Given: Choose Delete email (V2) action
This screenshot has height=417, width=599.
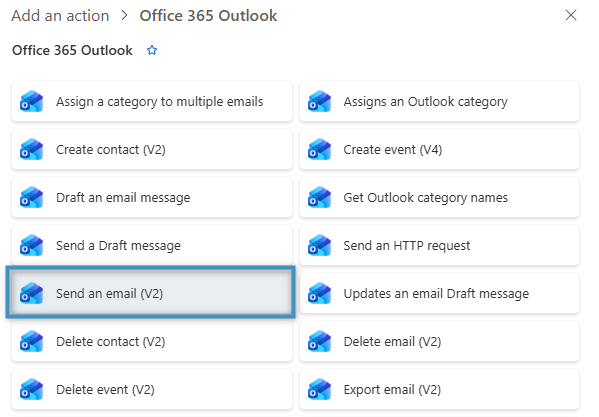Looking at the screenshot, I should click(440, 341).
